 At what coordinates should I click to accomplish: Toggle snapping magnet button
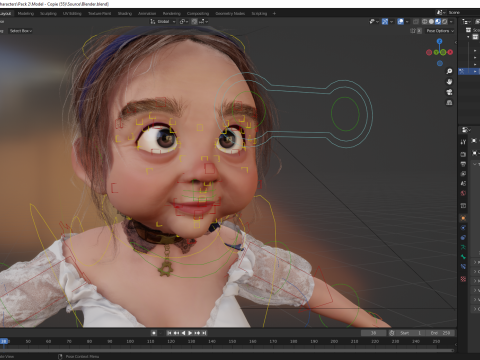click(x=194, y=22)
